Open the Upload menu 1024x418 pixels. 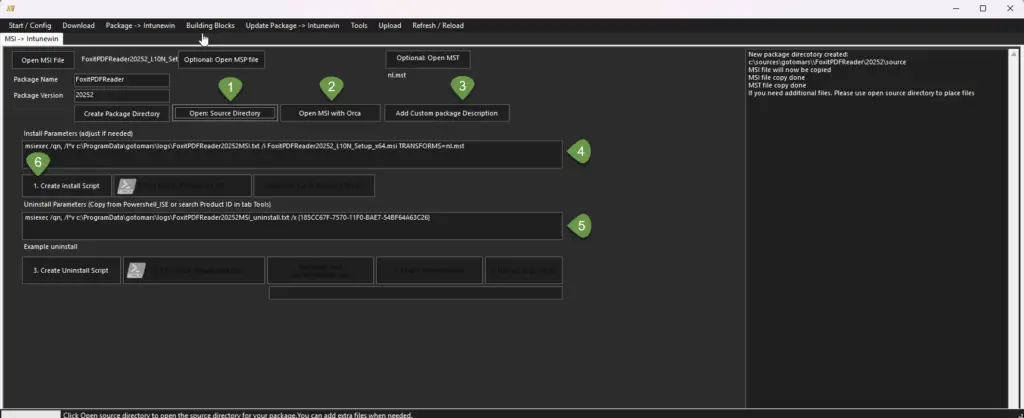390,25
